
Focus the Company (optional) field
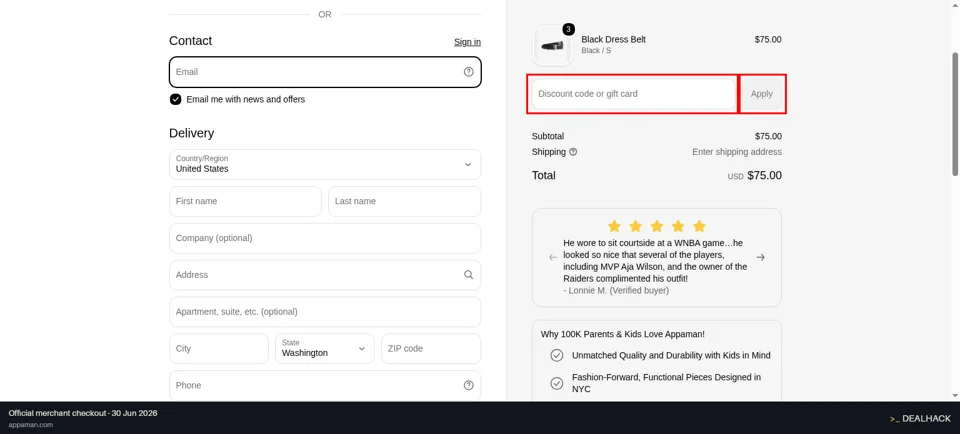325,238
